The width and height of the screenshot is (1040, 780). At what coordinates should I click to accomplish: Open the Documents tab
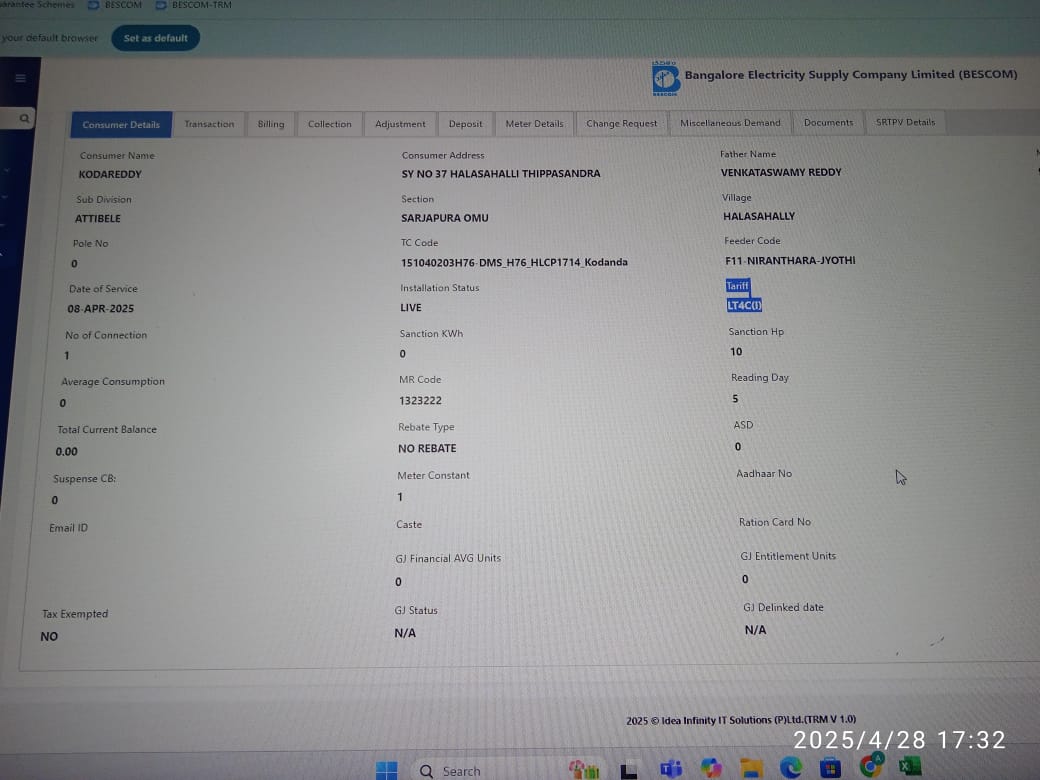(828, 123)
